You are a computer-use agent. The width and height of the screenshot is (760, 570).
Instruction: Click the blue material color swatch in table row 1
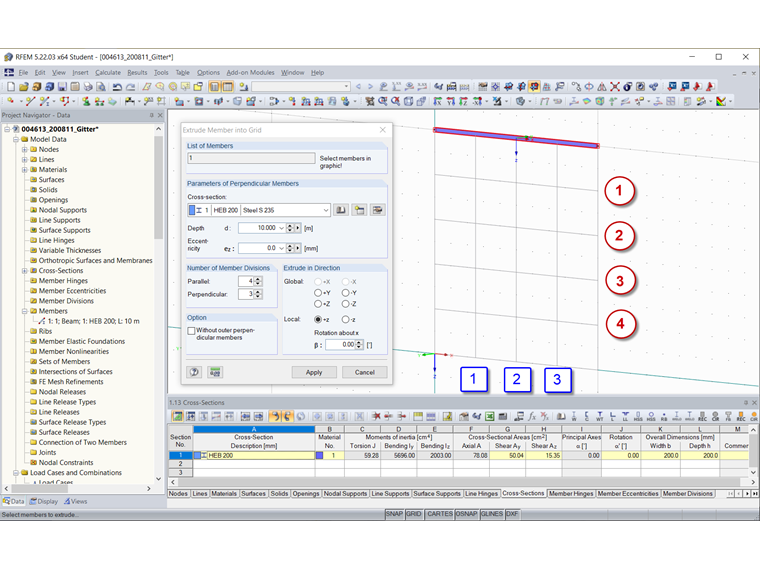coord(319,456)
